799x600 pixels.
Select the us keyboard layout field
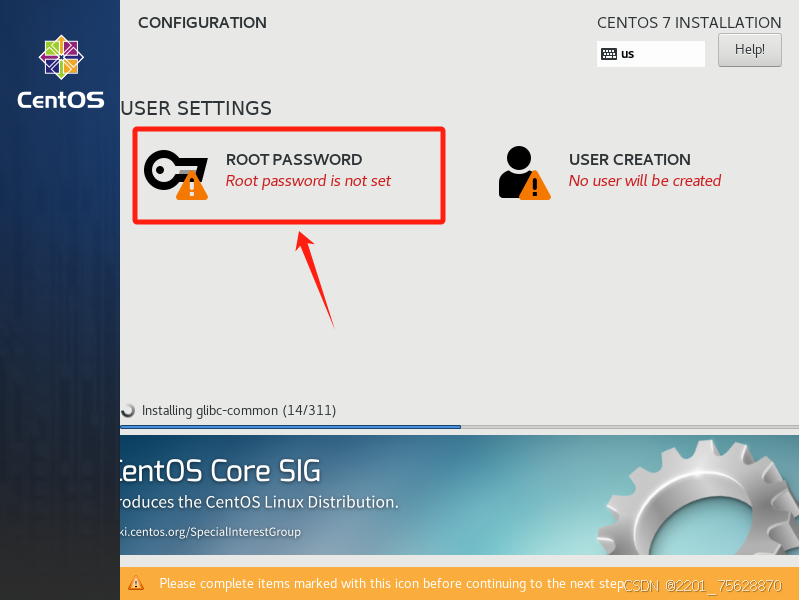[x=651, y=54]
